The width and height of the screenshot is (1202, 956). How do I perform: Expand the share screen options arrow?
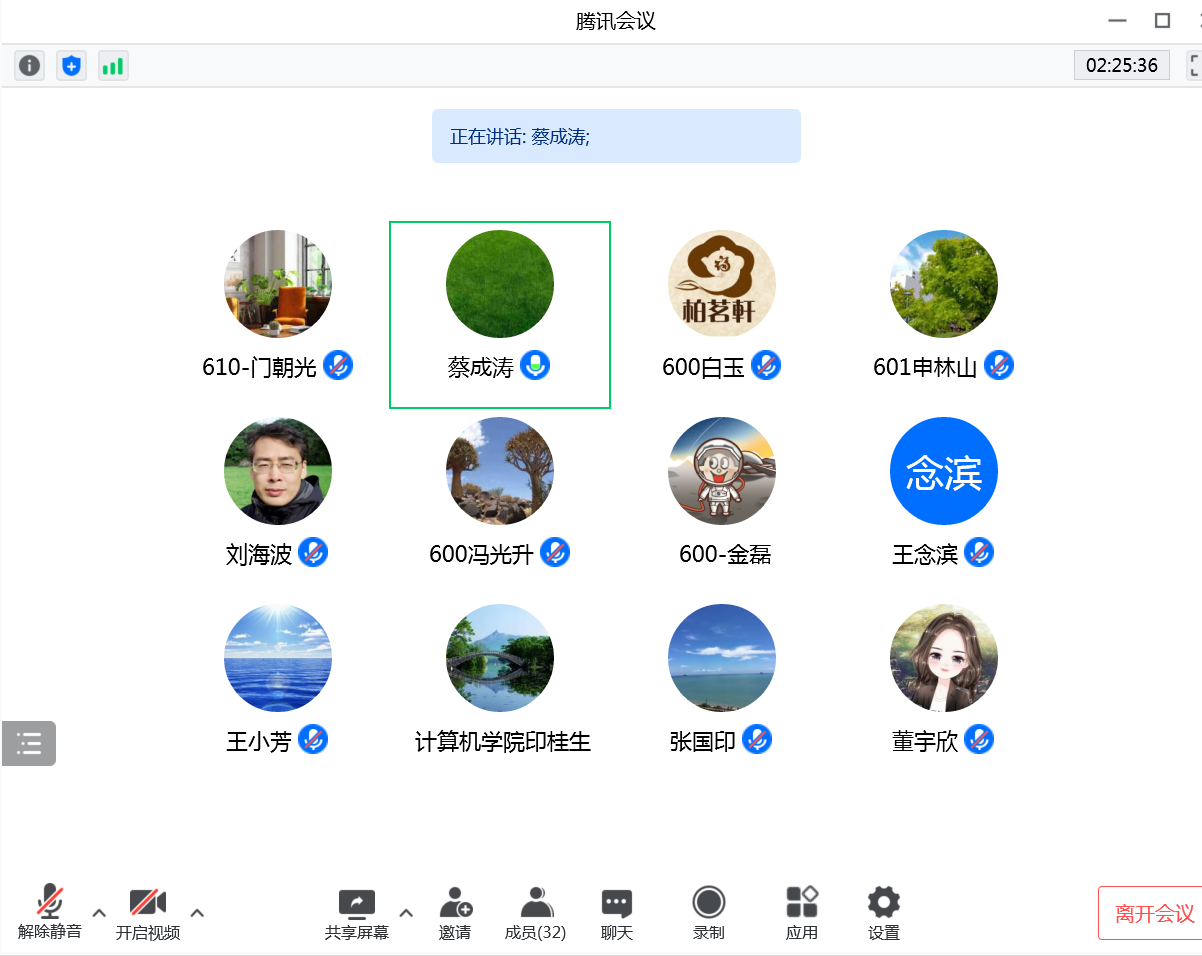pyautogui.click(x=406, y=912)
